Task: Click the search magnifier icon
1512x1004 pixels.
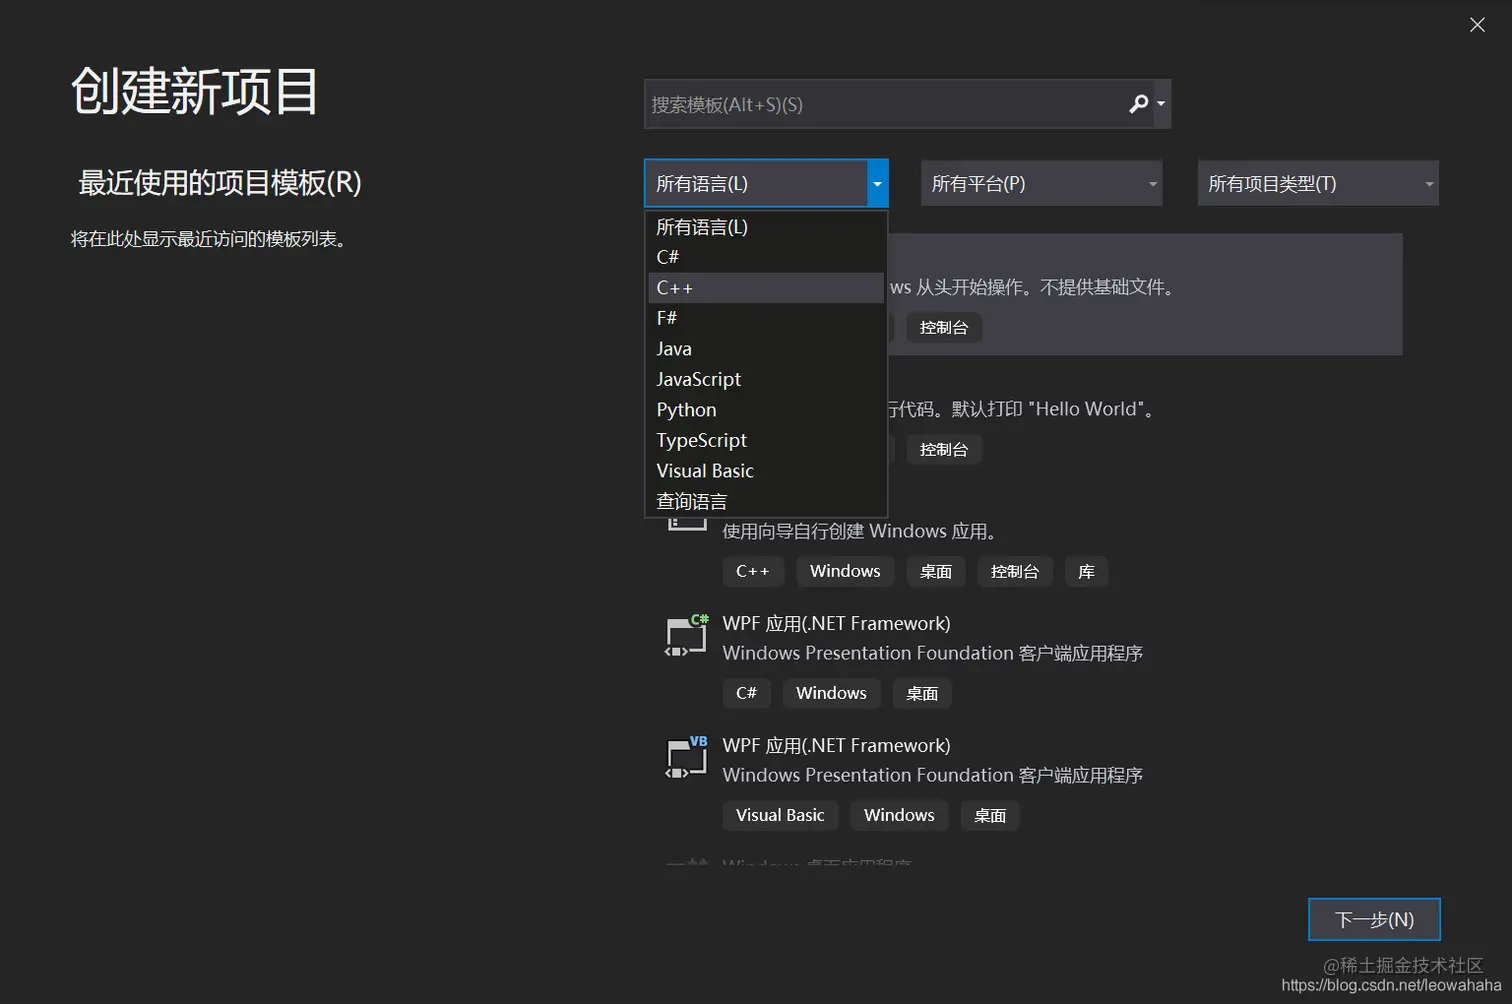Action: 1138,104
